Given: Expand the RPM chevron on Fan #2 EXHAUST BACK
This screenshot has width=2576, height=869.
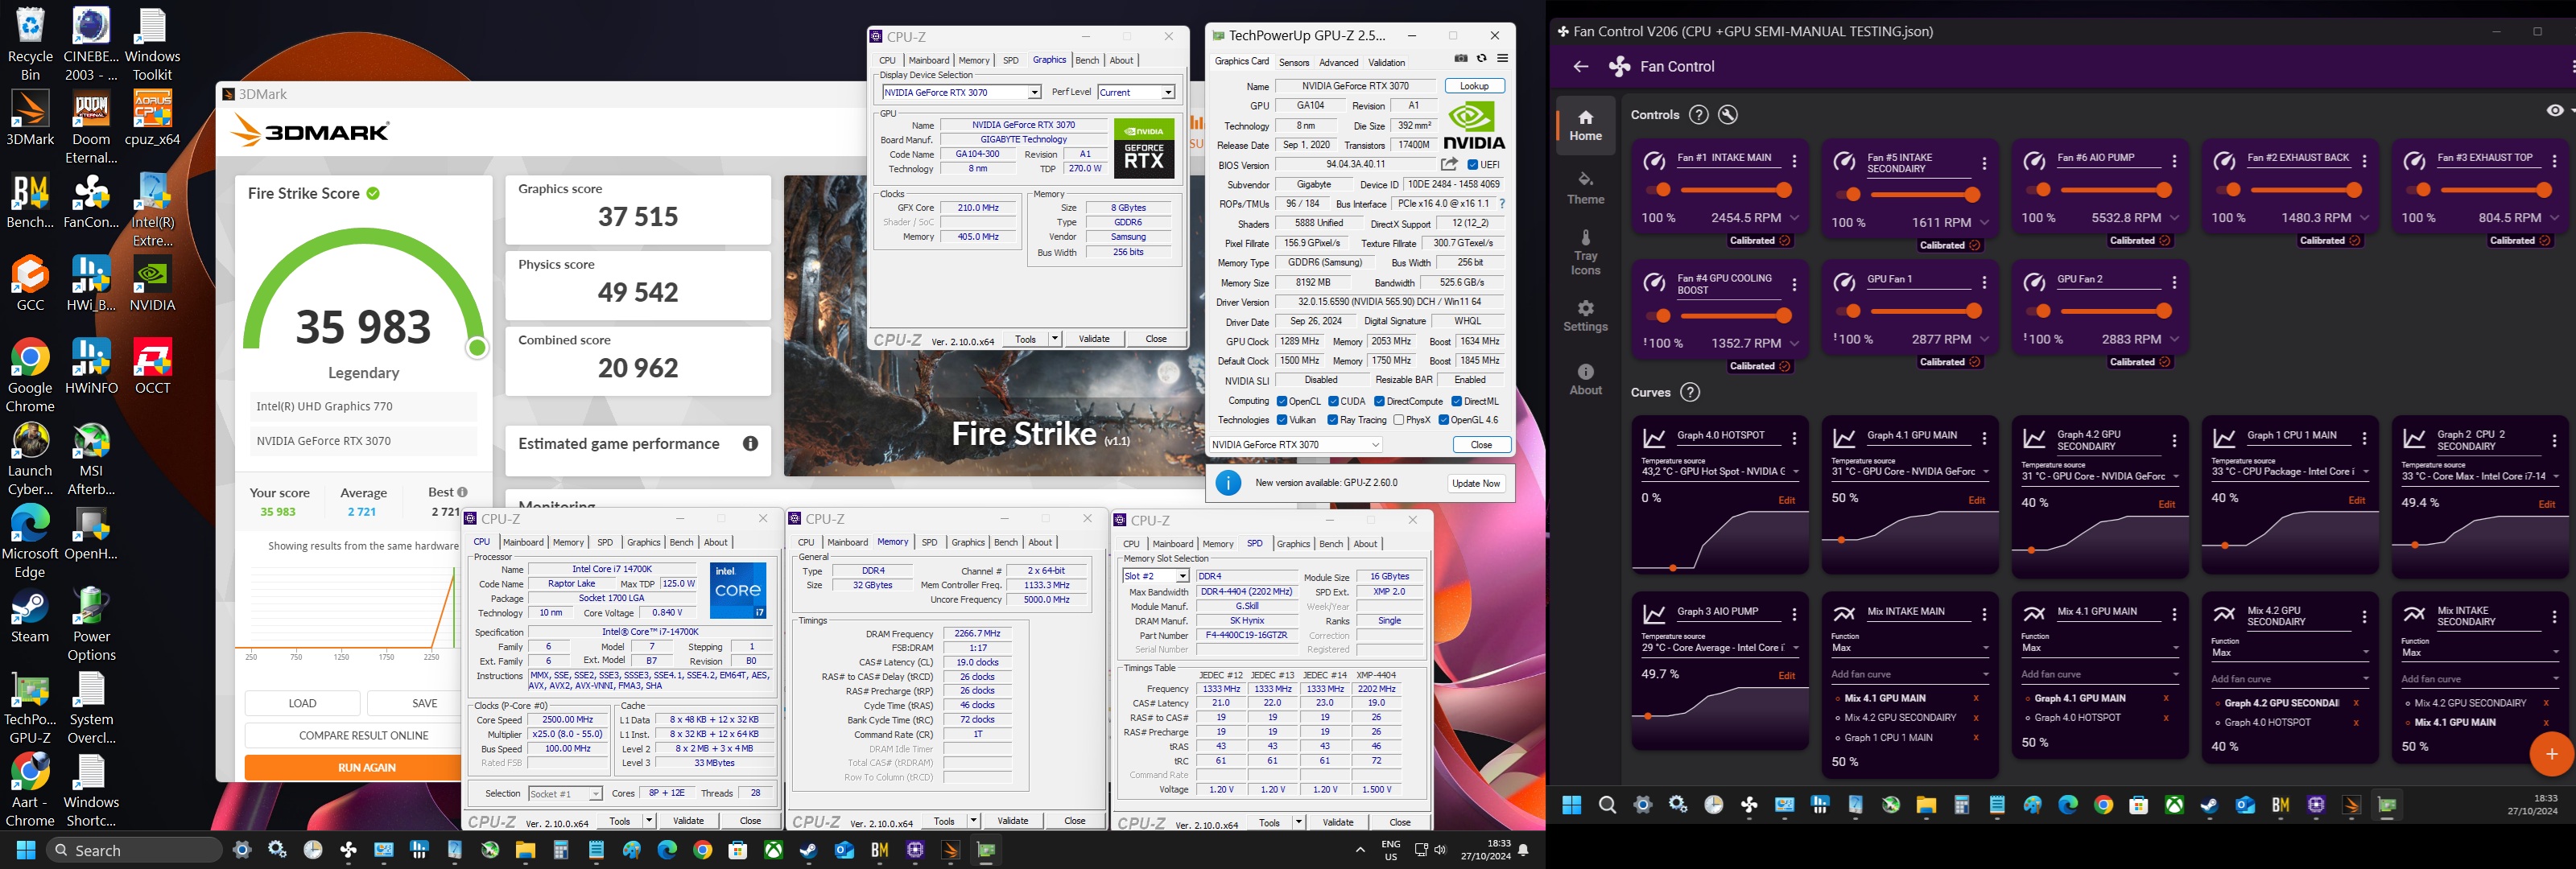Looking at the screenshot, I should 2365,218.
